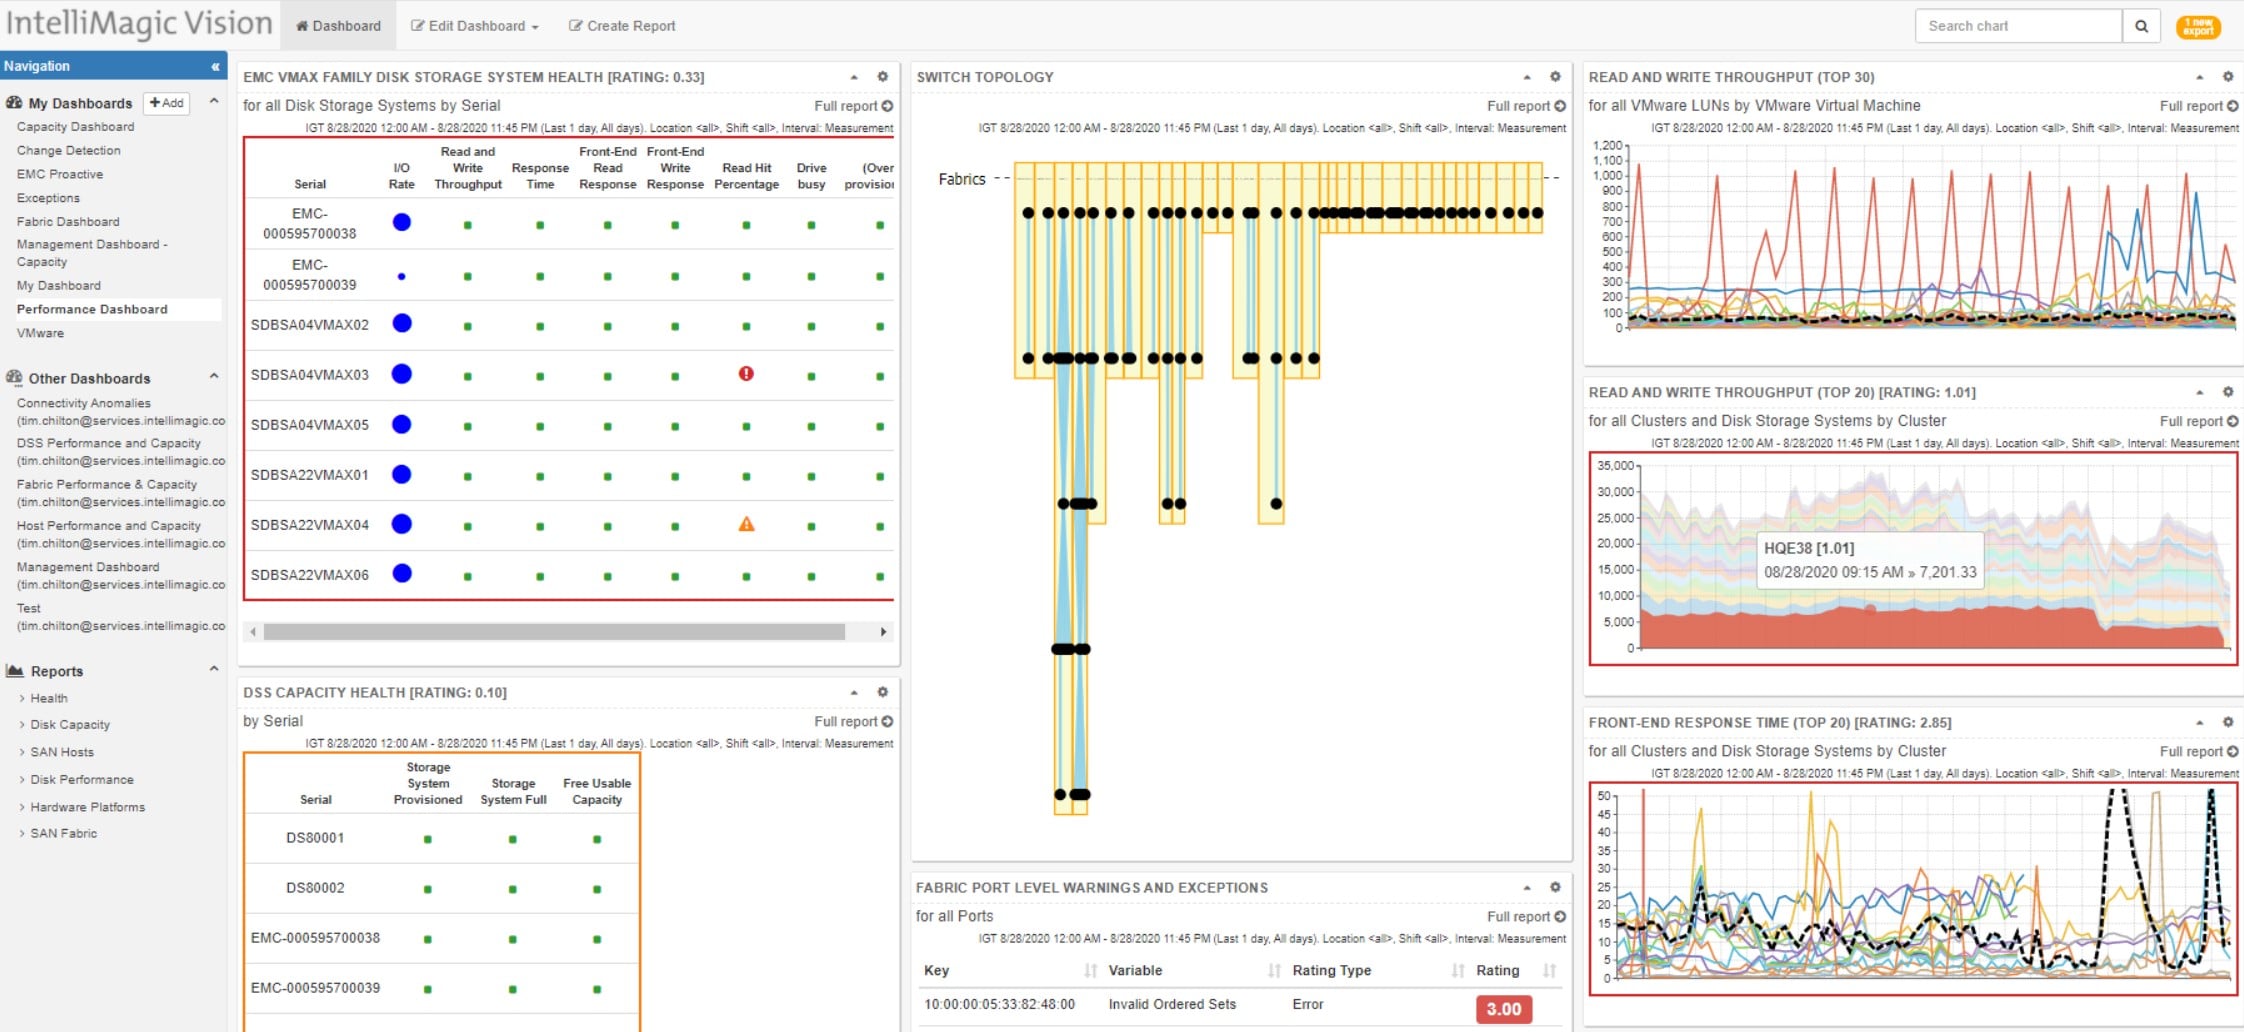Open Full report for Switch Topology
Image resolution: width=2244 pixels, height=1032 pixels.
(x=1526, y=106)
